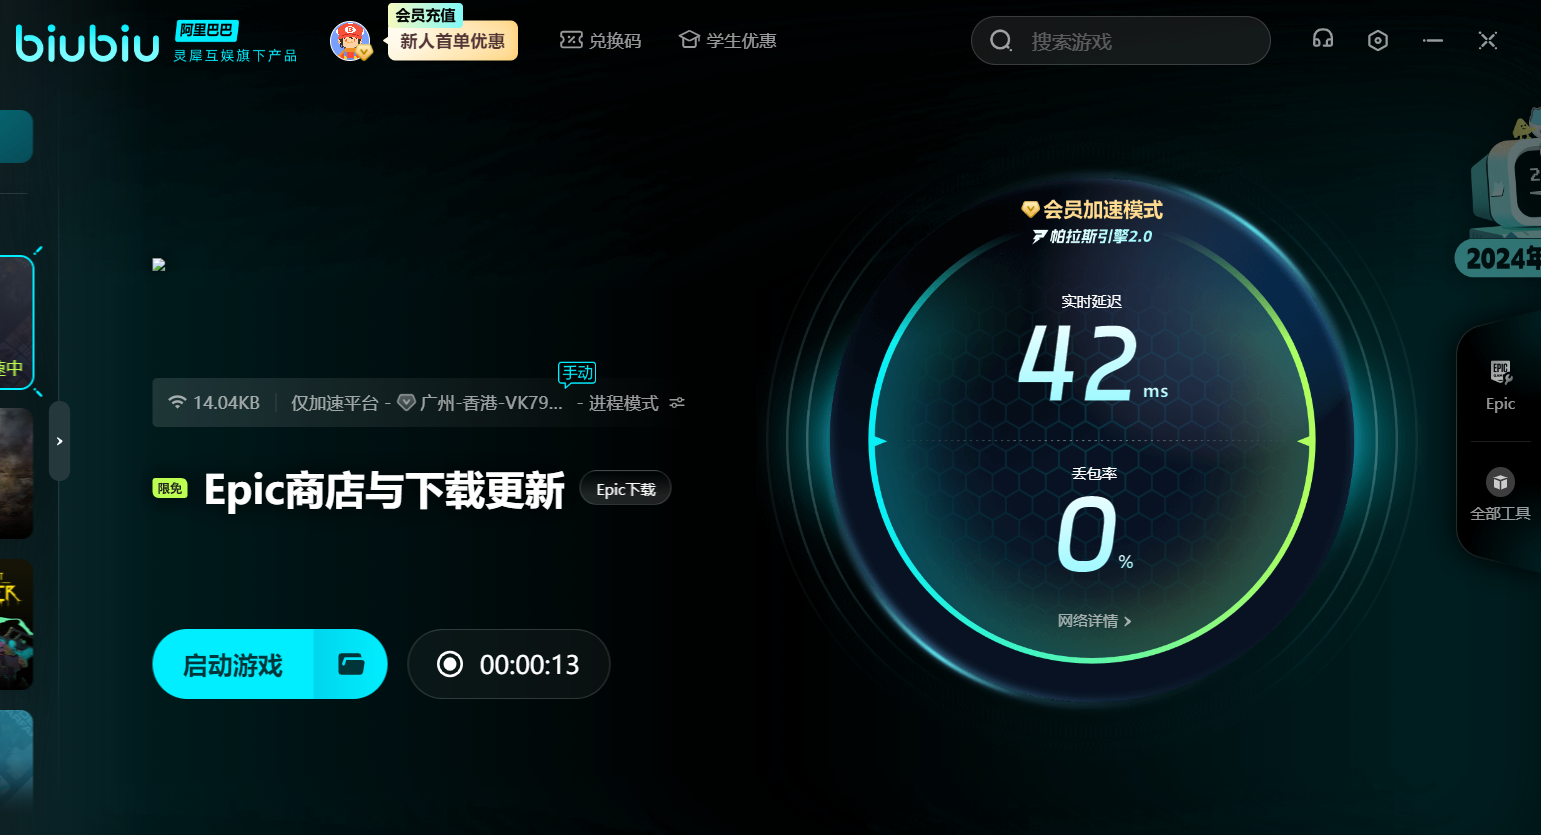Click the biubiu logo
This screenshot has width=1541, height=835.
point(88,43)
